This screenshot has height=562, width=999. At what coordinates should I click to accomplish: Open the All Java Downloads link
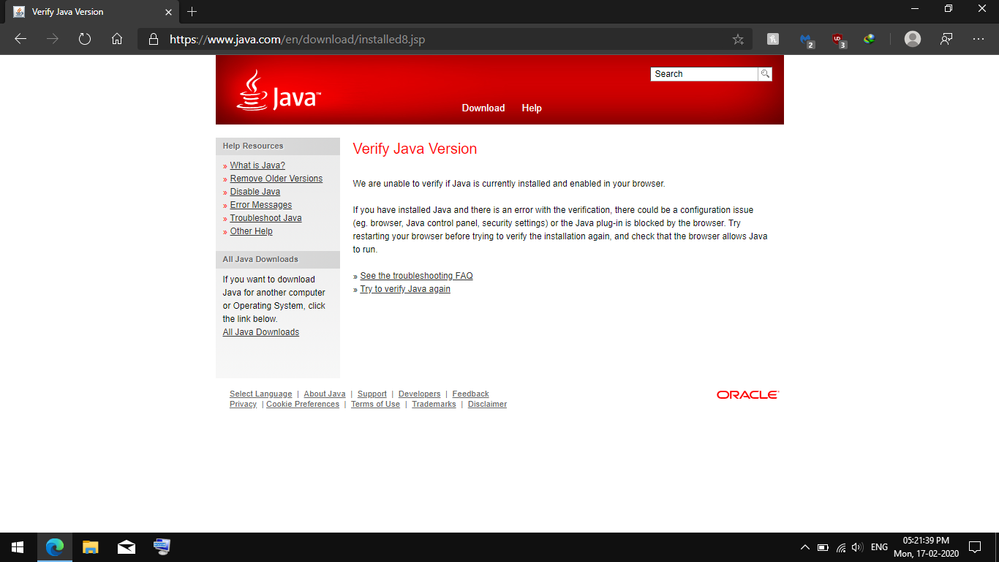click(261, 332)
